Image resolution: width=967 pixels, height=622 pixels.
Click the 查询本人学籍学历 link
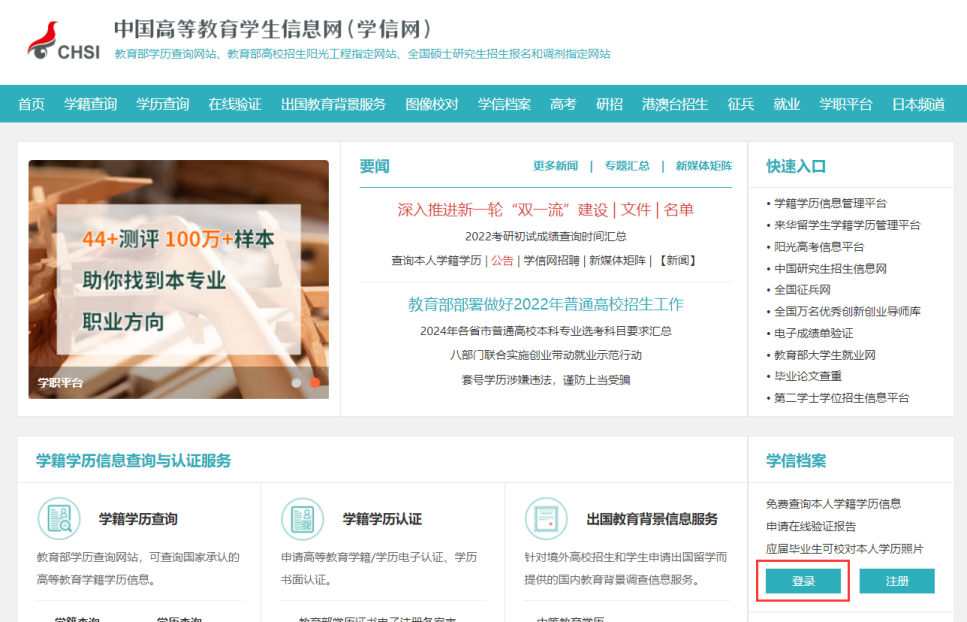point(436,261)
